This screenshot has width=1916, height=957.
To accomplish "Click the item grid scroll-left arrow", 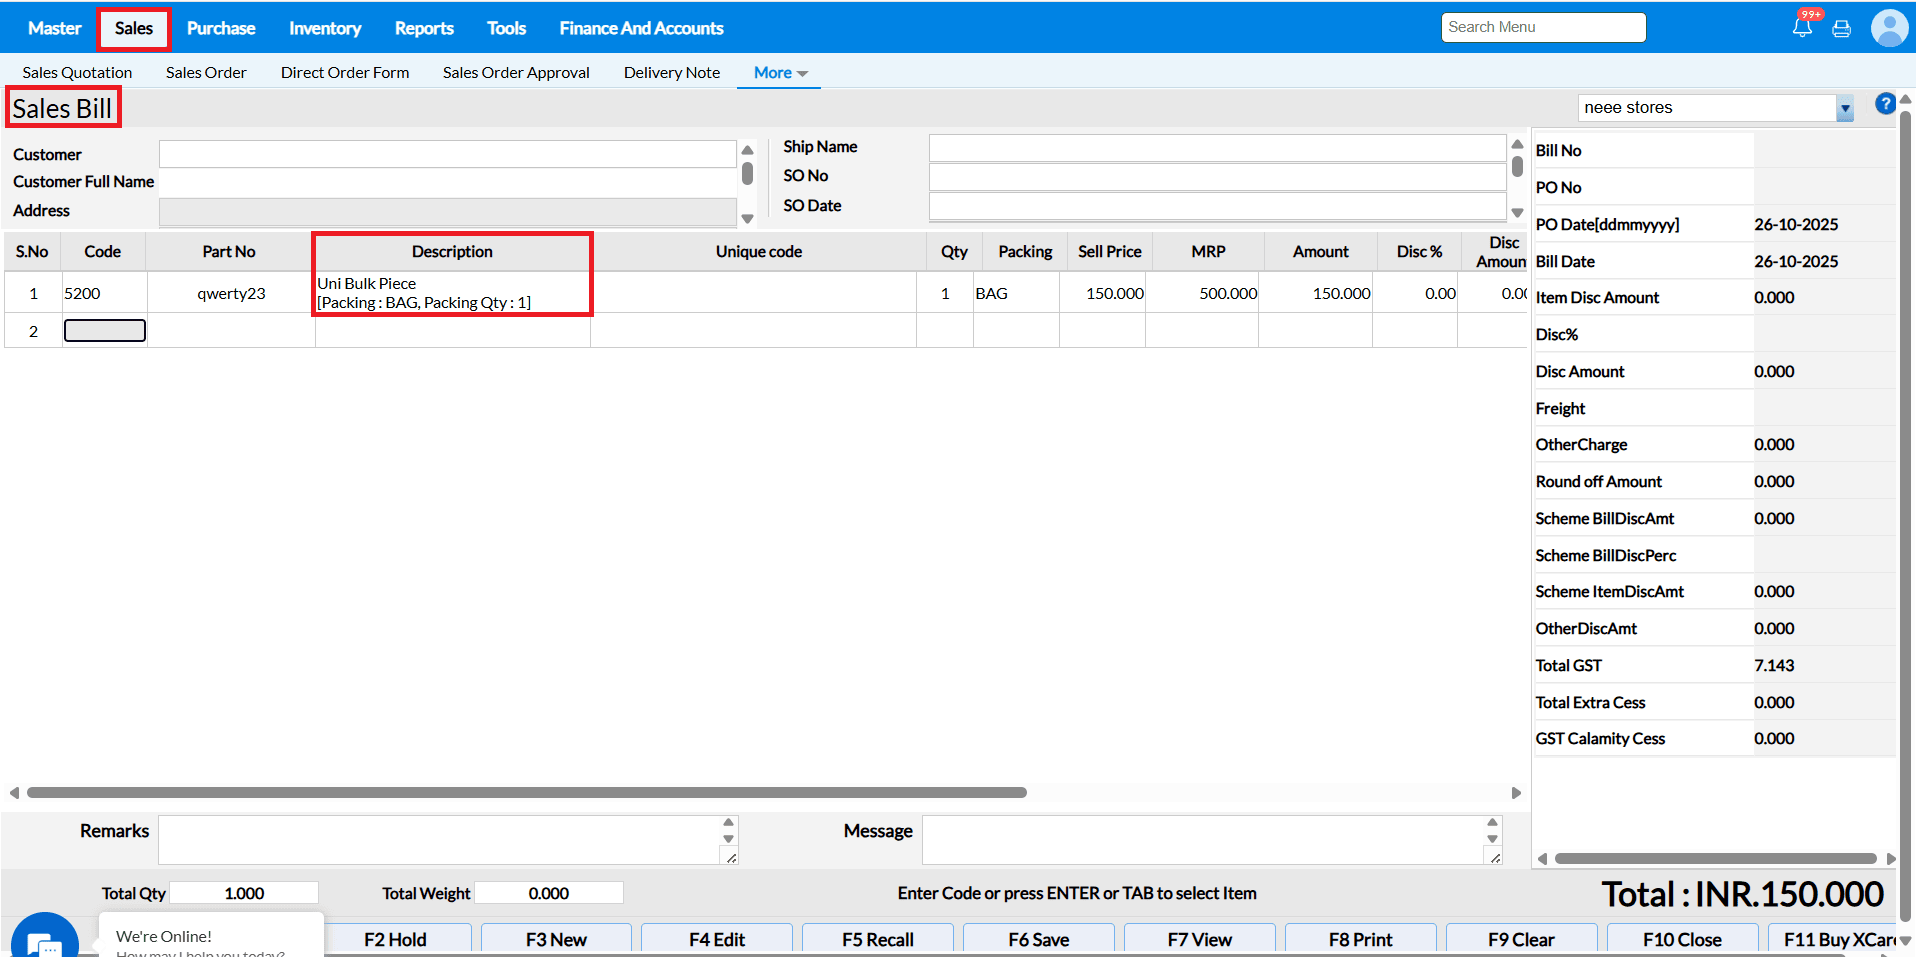I will coord(14,793).
